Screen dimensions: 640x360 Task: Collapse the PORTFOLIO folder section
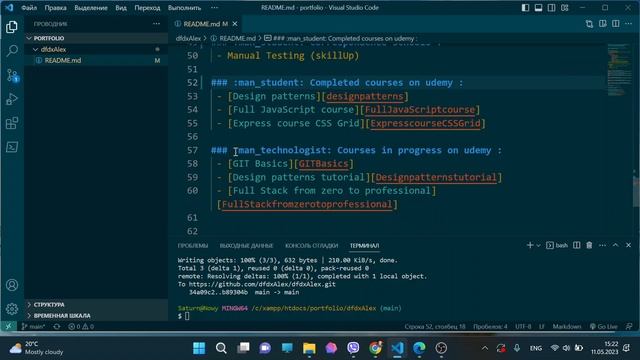click(x=29, y=38)
